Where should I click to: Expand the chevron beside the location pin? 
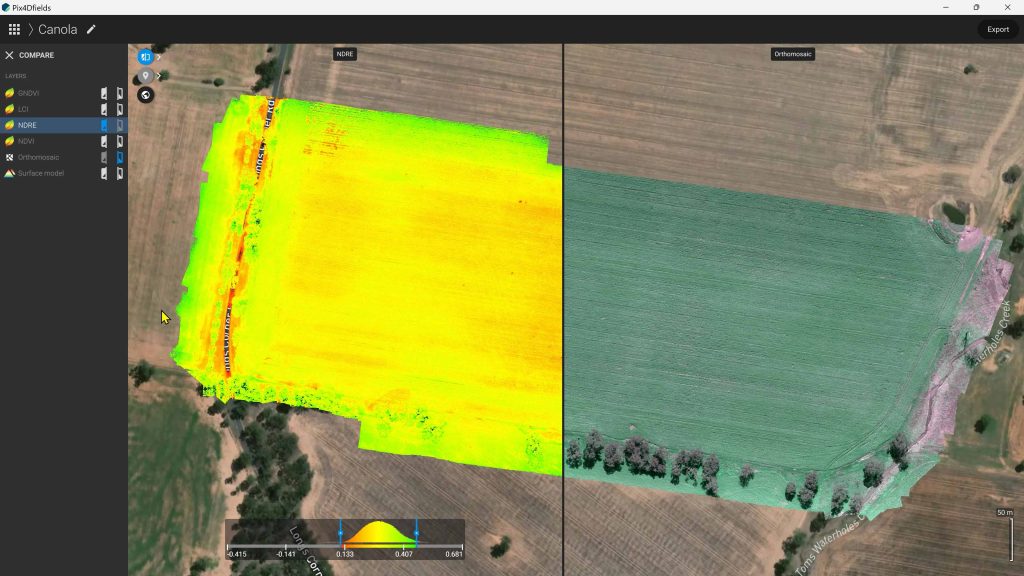159,76
